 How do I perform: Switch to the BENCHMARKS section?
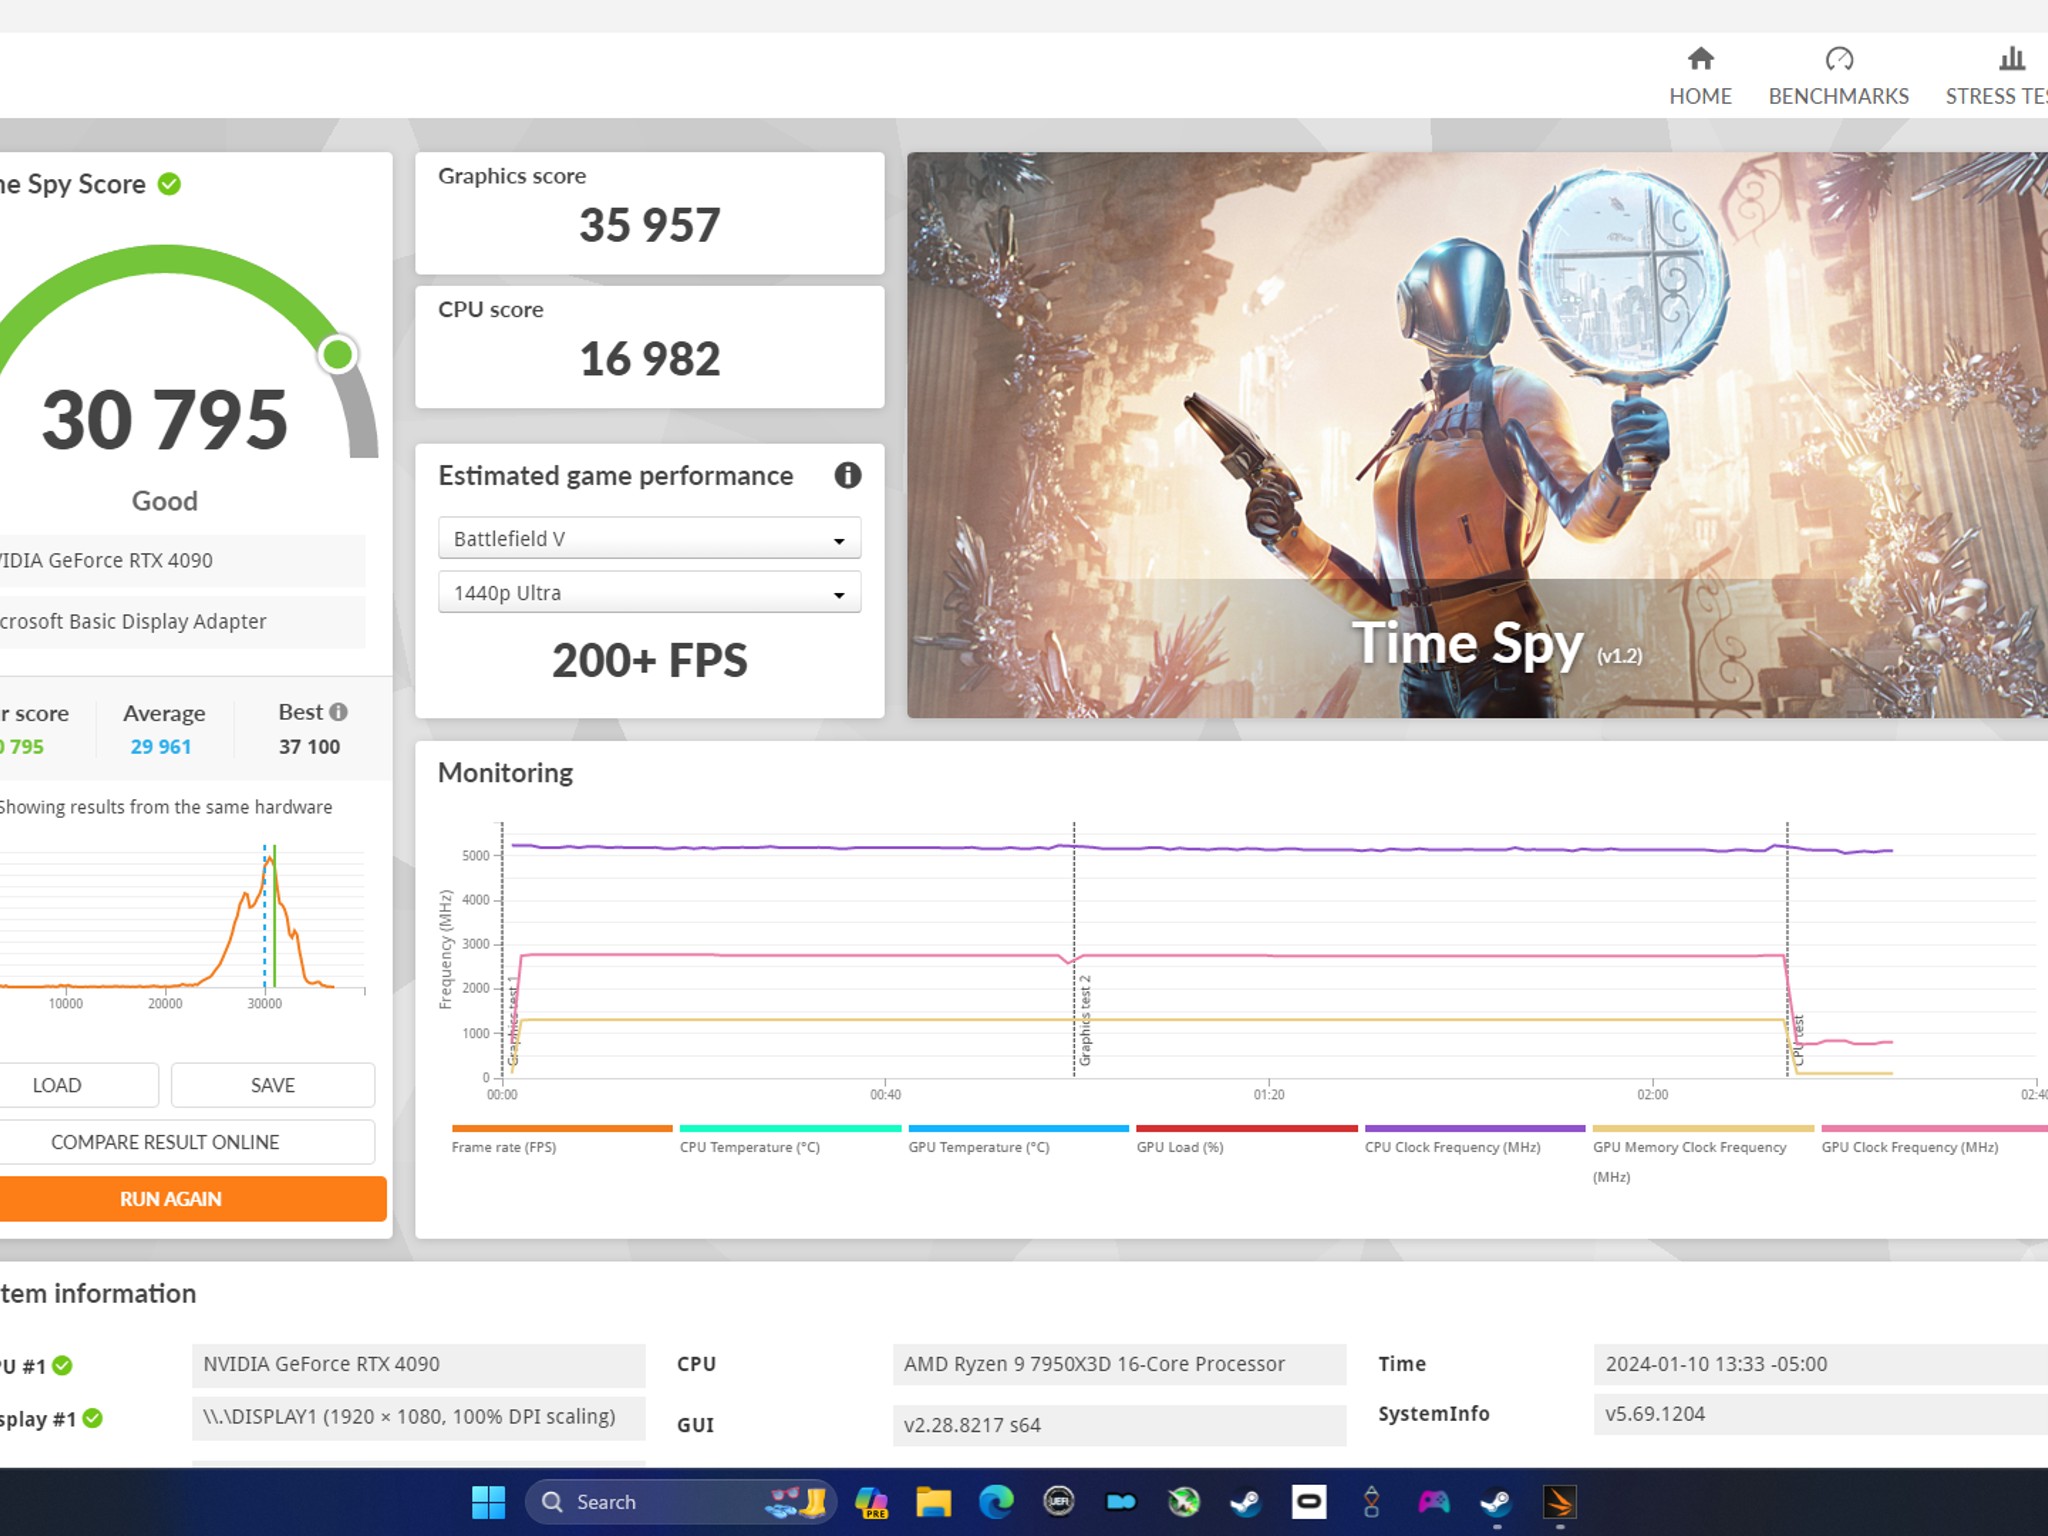point(1838,75)
